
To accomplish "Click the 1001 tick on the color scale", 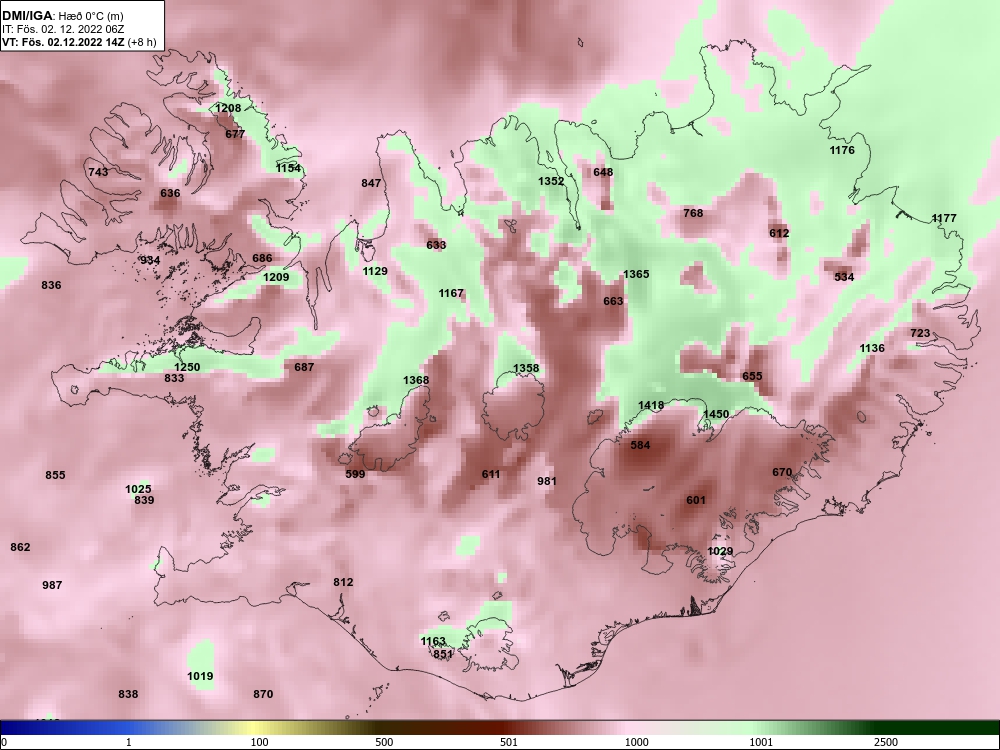I will 762,742.
